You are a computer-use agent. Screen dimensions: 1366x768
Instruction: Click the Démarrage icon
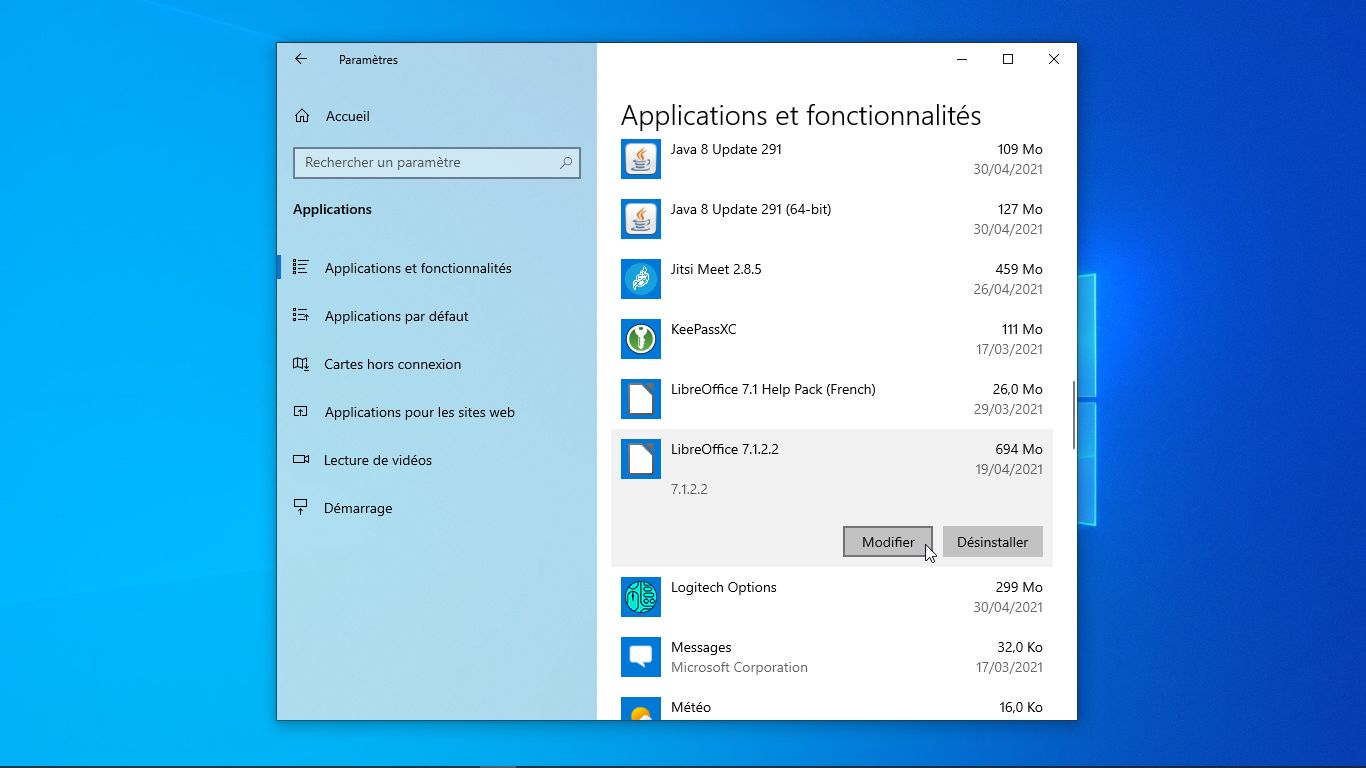[300, 507]
